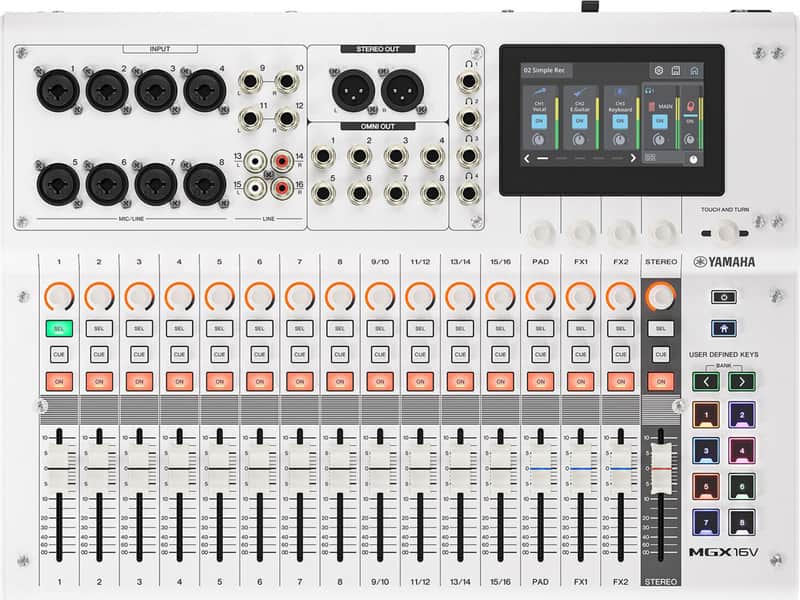Viewport: 800px width, 600px height.
Task: Trigger User Defined Key 4
Action: [x=742, y=451]
